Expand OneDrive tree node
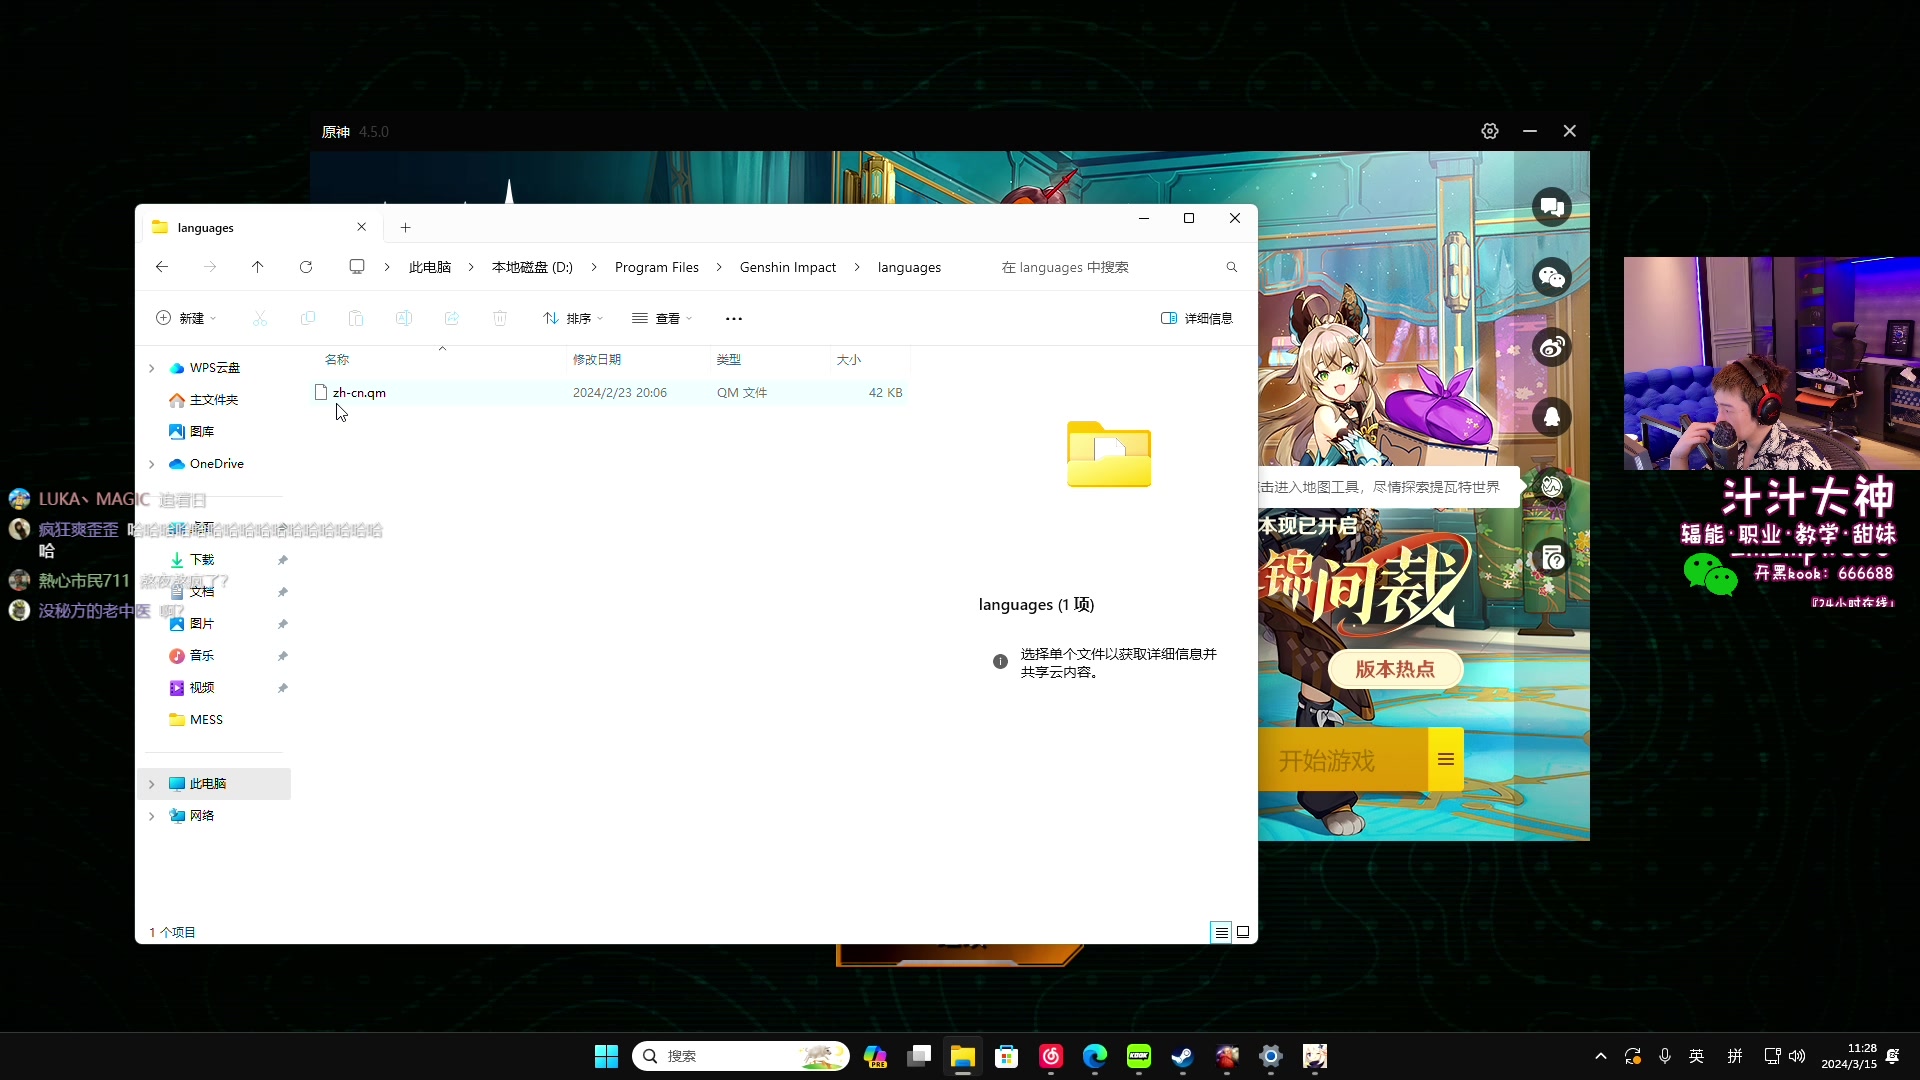 152,464
